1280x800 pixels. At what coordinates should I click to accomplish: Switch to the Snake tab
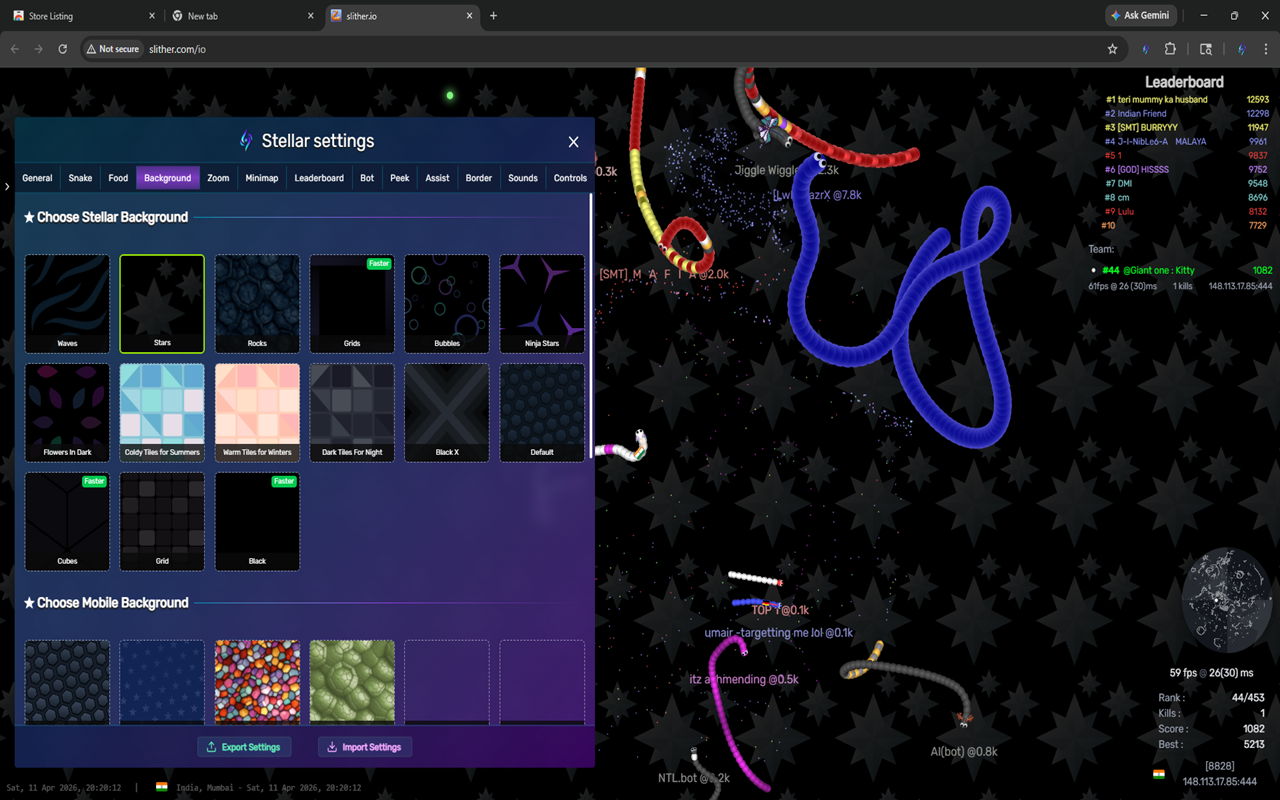(x=80, y=178)
